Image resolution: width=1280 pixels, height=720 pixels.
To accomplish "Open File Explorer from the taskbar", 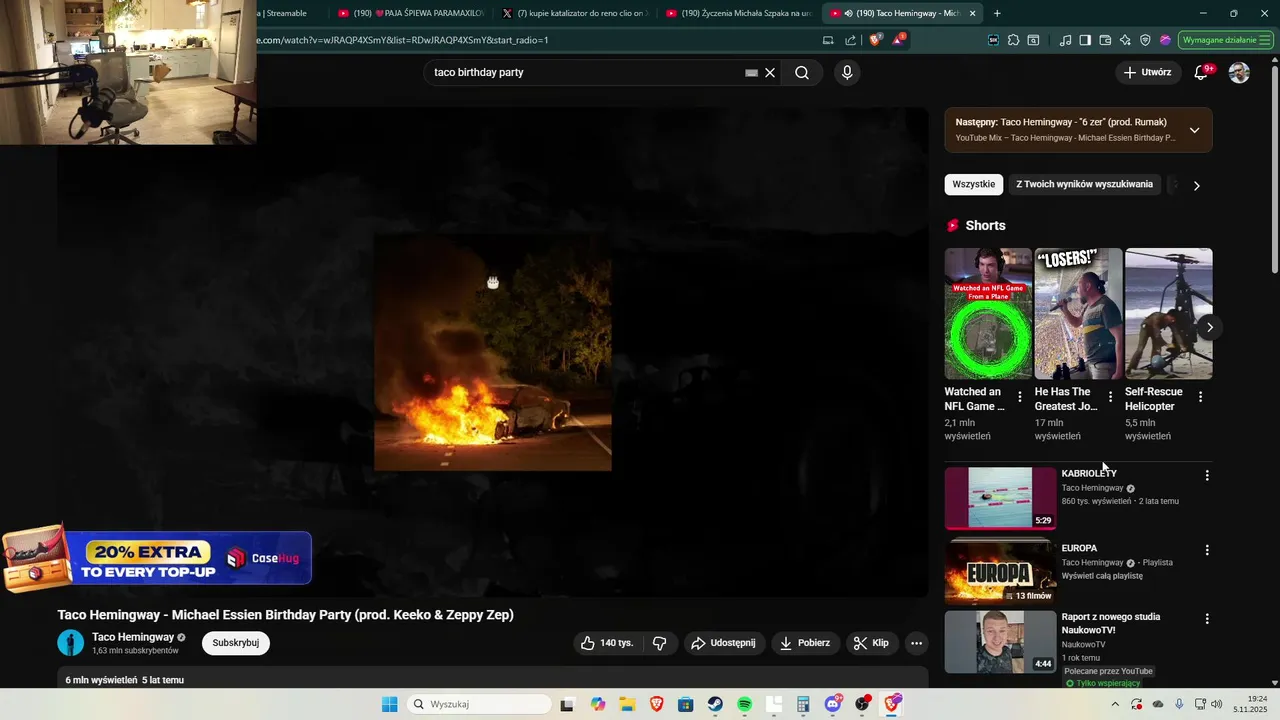I will click(627, 704).
